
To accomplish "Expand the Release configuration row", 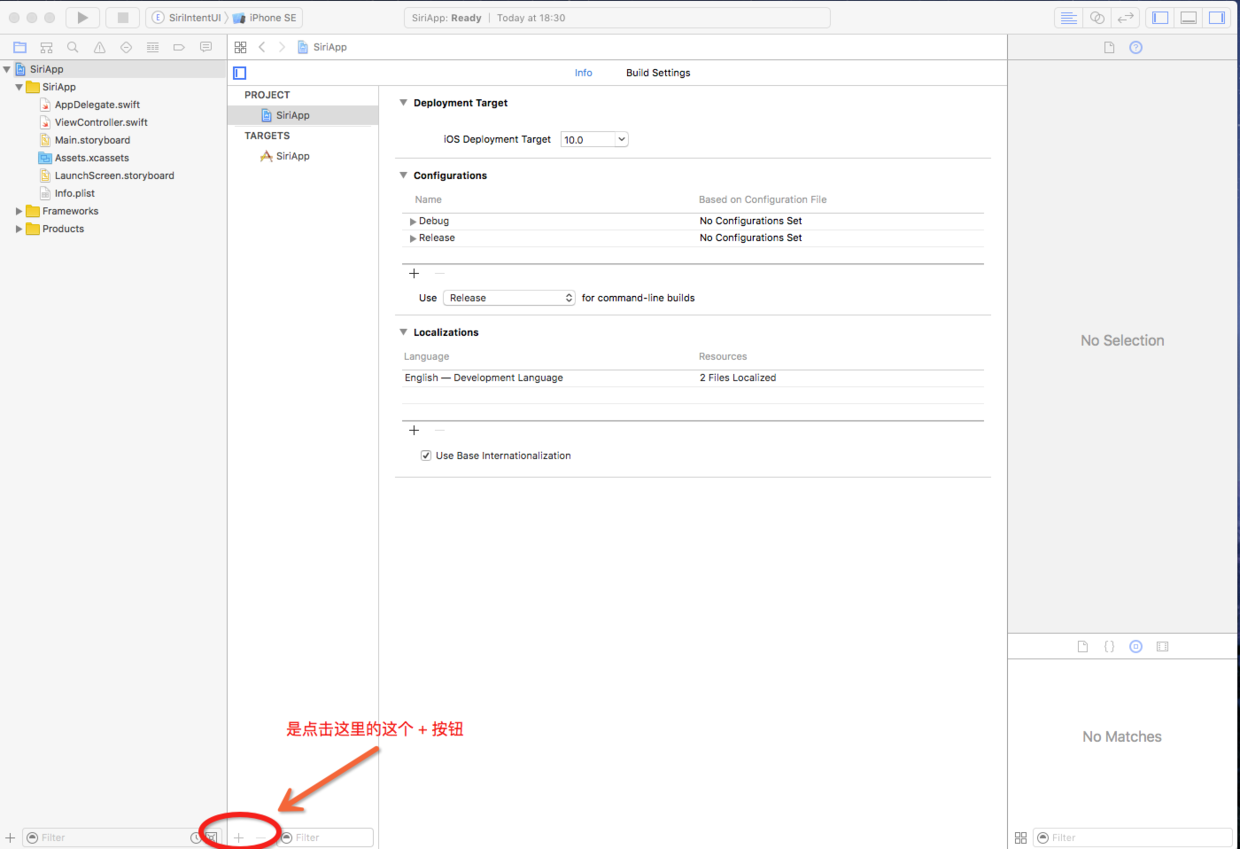I will [x=413, y=238].
